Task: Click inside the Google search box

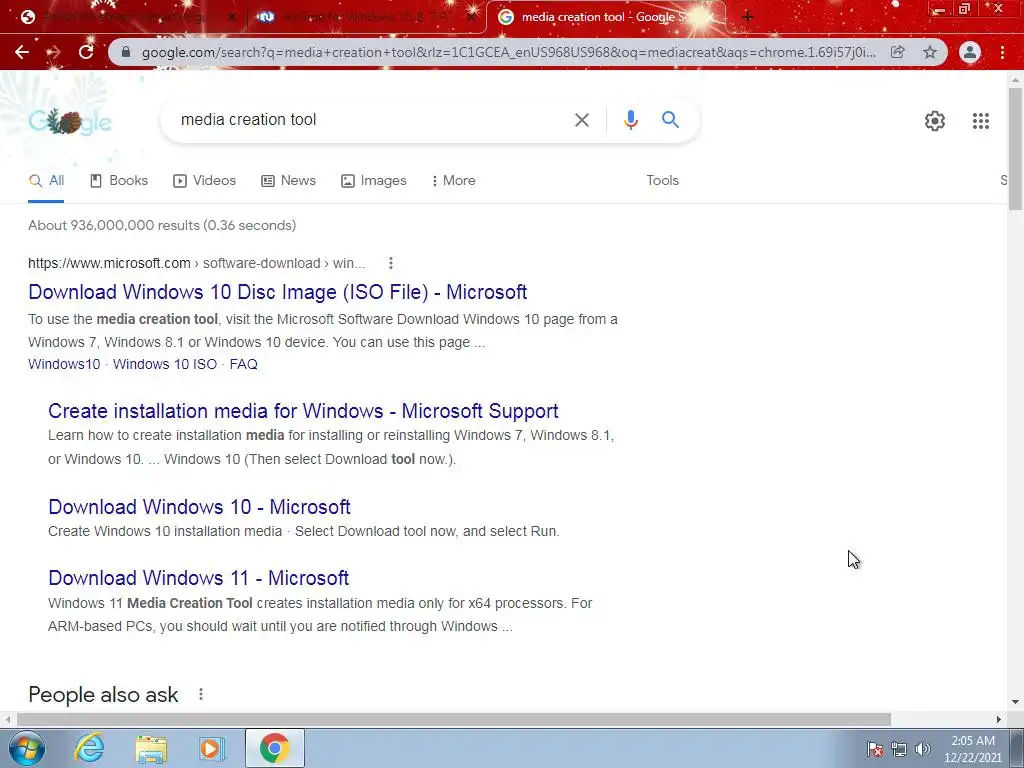Action: [x=372, y=120]
